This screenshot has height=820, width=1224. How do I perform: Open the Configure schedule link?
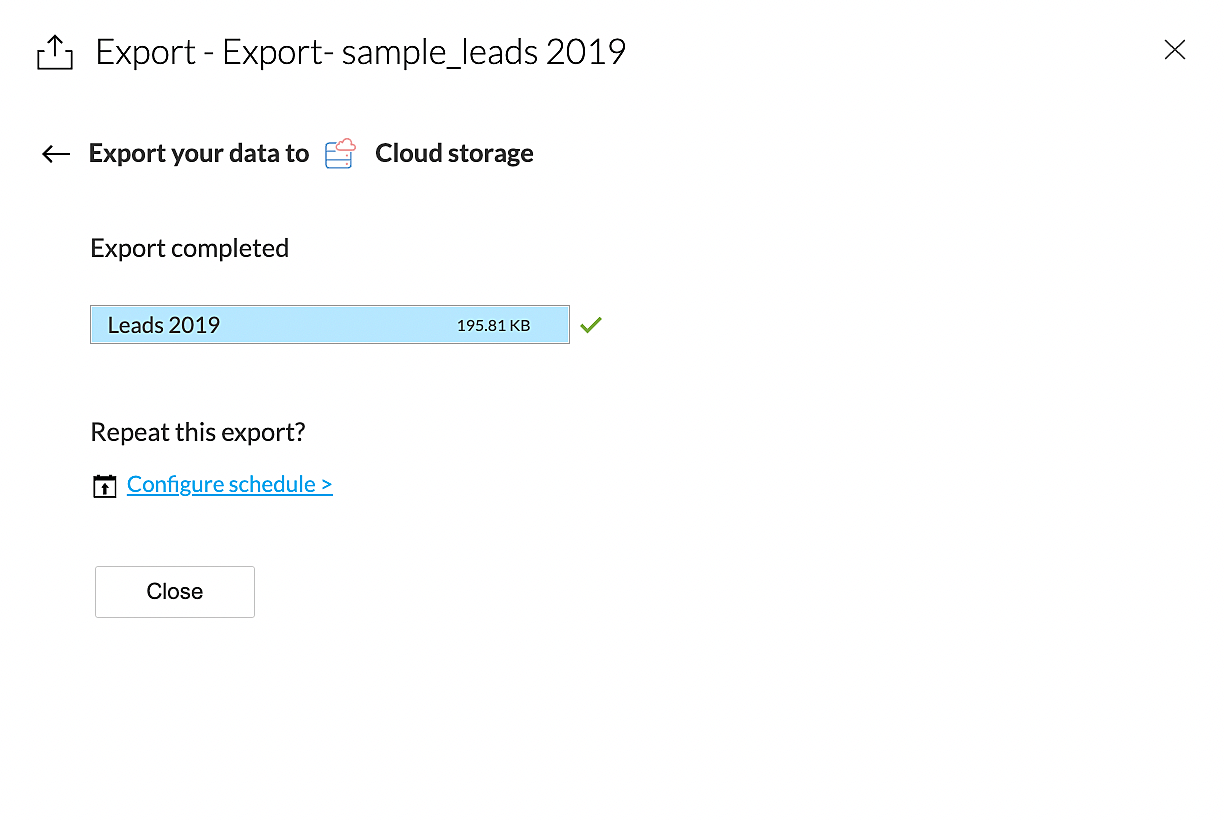click(x=221, y=485)
